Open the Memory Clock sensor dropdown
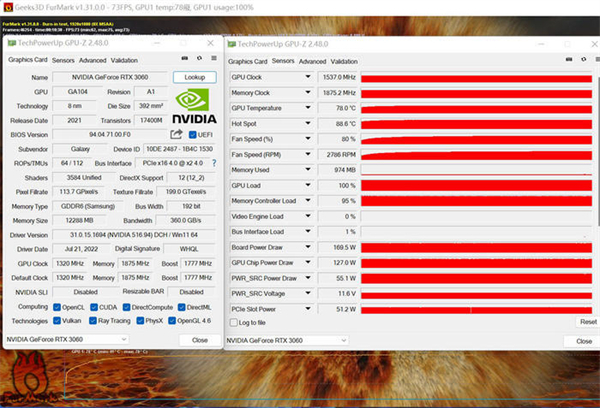The height and width of the screenshot is (408, 600). point(308,92)
